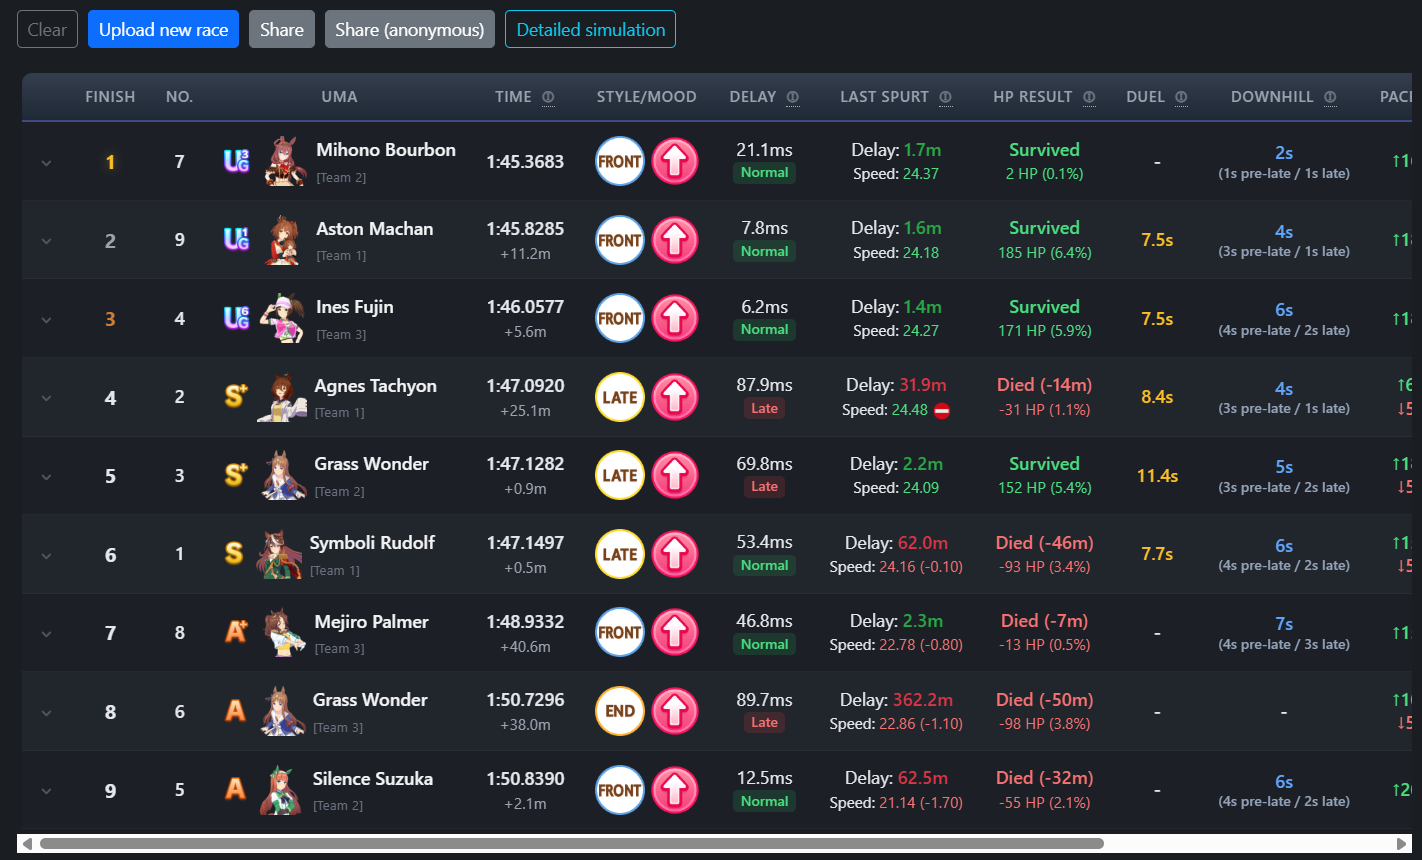Screen dimensions: 1422x860
Task: Click the info icon next to DELAY header
Action: pos(793,97)
